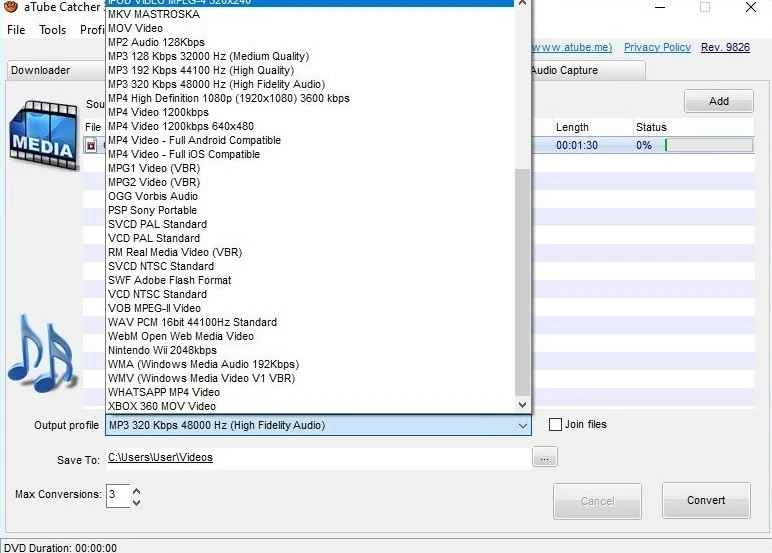Select MKV MASTROSKA profile

(310, 14)
